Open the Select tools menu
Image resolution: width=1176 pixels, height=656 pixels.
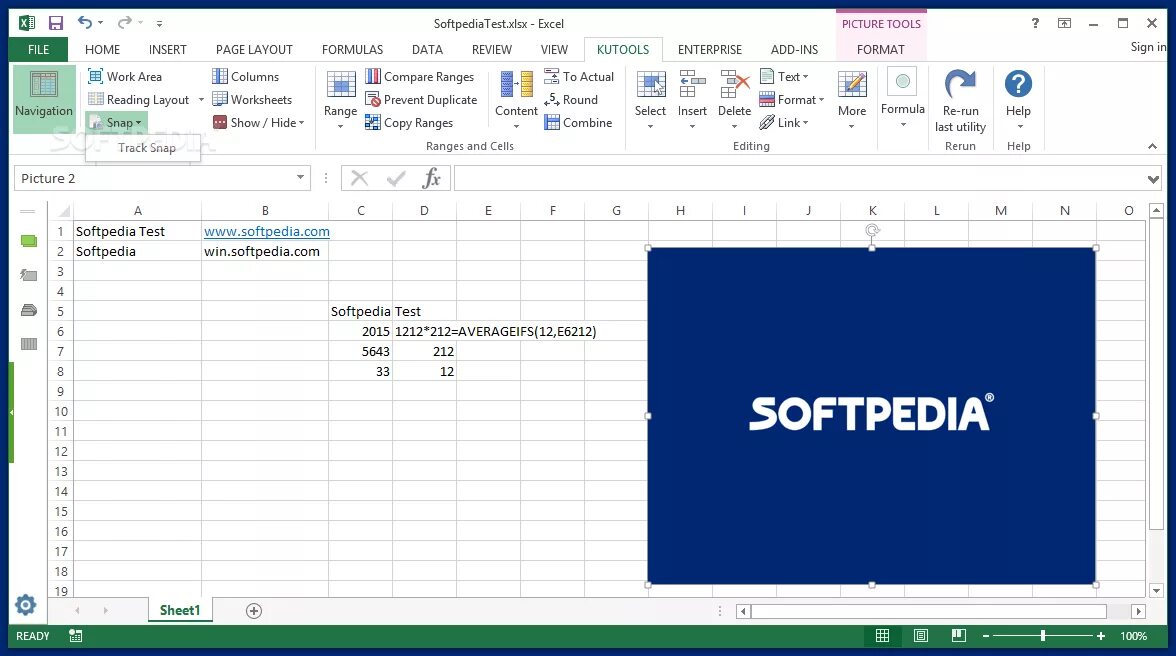point(650,100)
